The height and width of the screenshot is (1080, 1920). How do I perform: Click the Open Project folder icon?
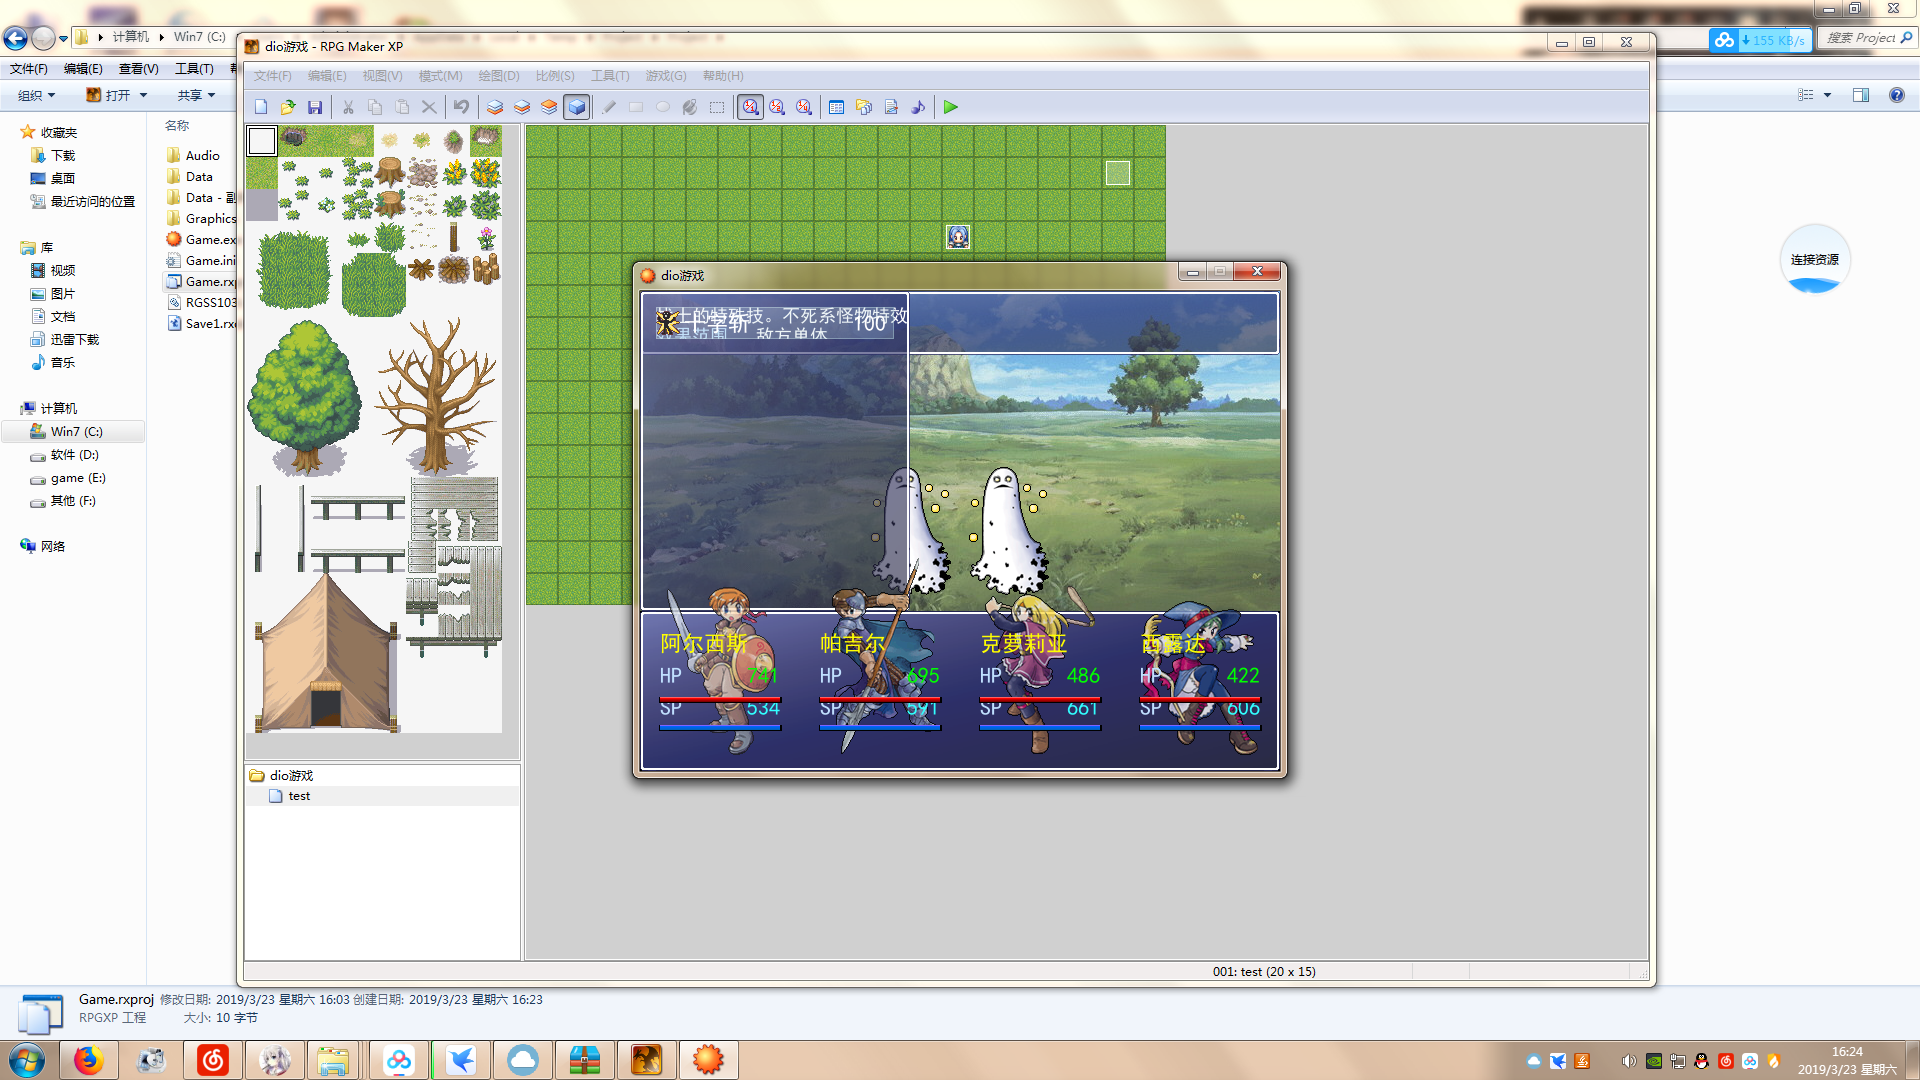tap(288, 107)
